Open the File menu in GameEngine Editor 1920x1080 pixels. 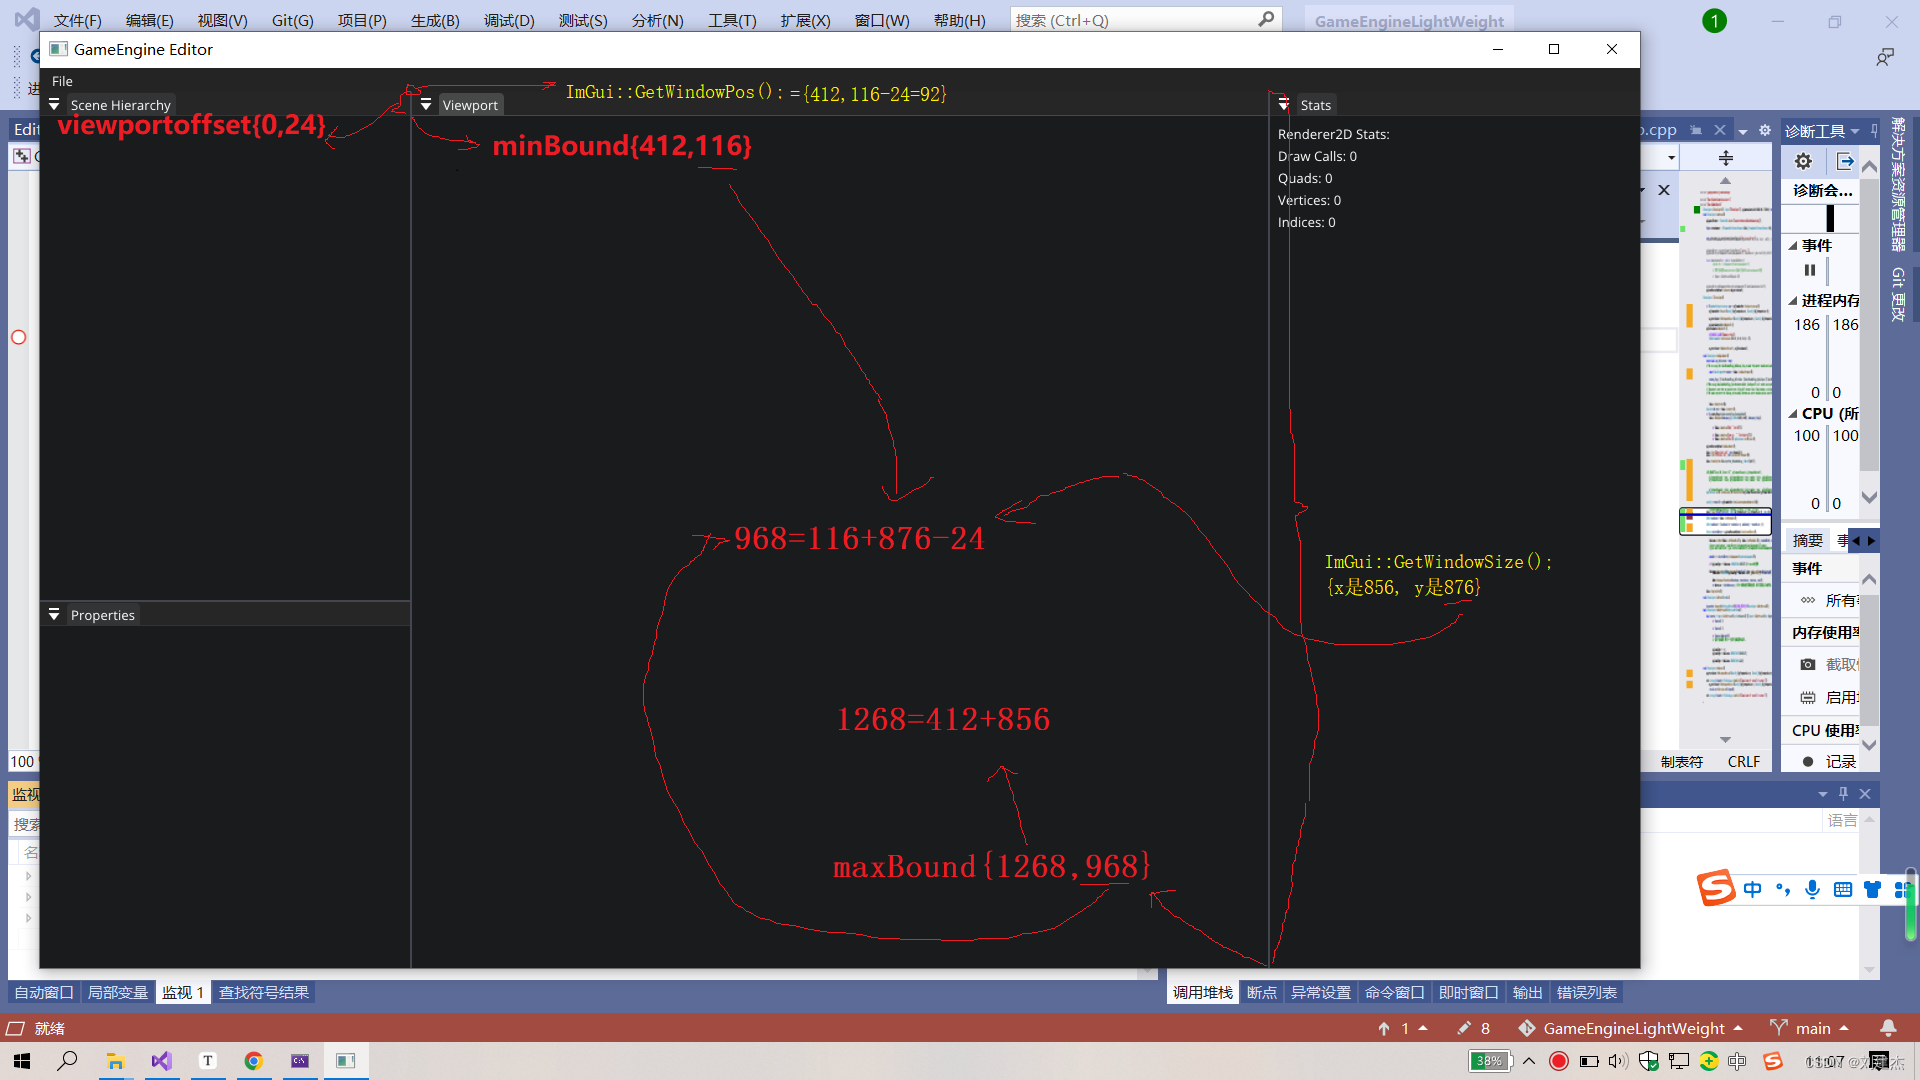pyautogui.click(x=62, y=81)
